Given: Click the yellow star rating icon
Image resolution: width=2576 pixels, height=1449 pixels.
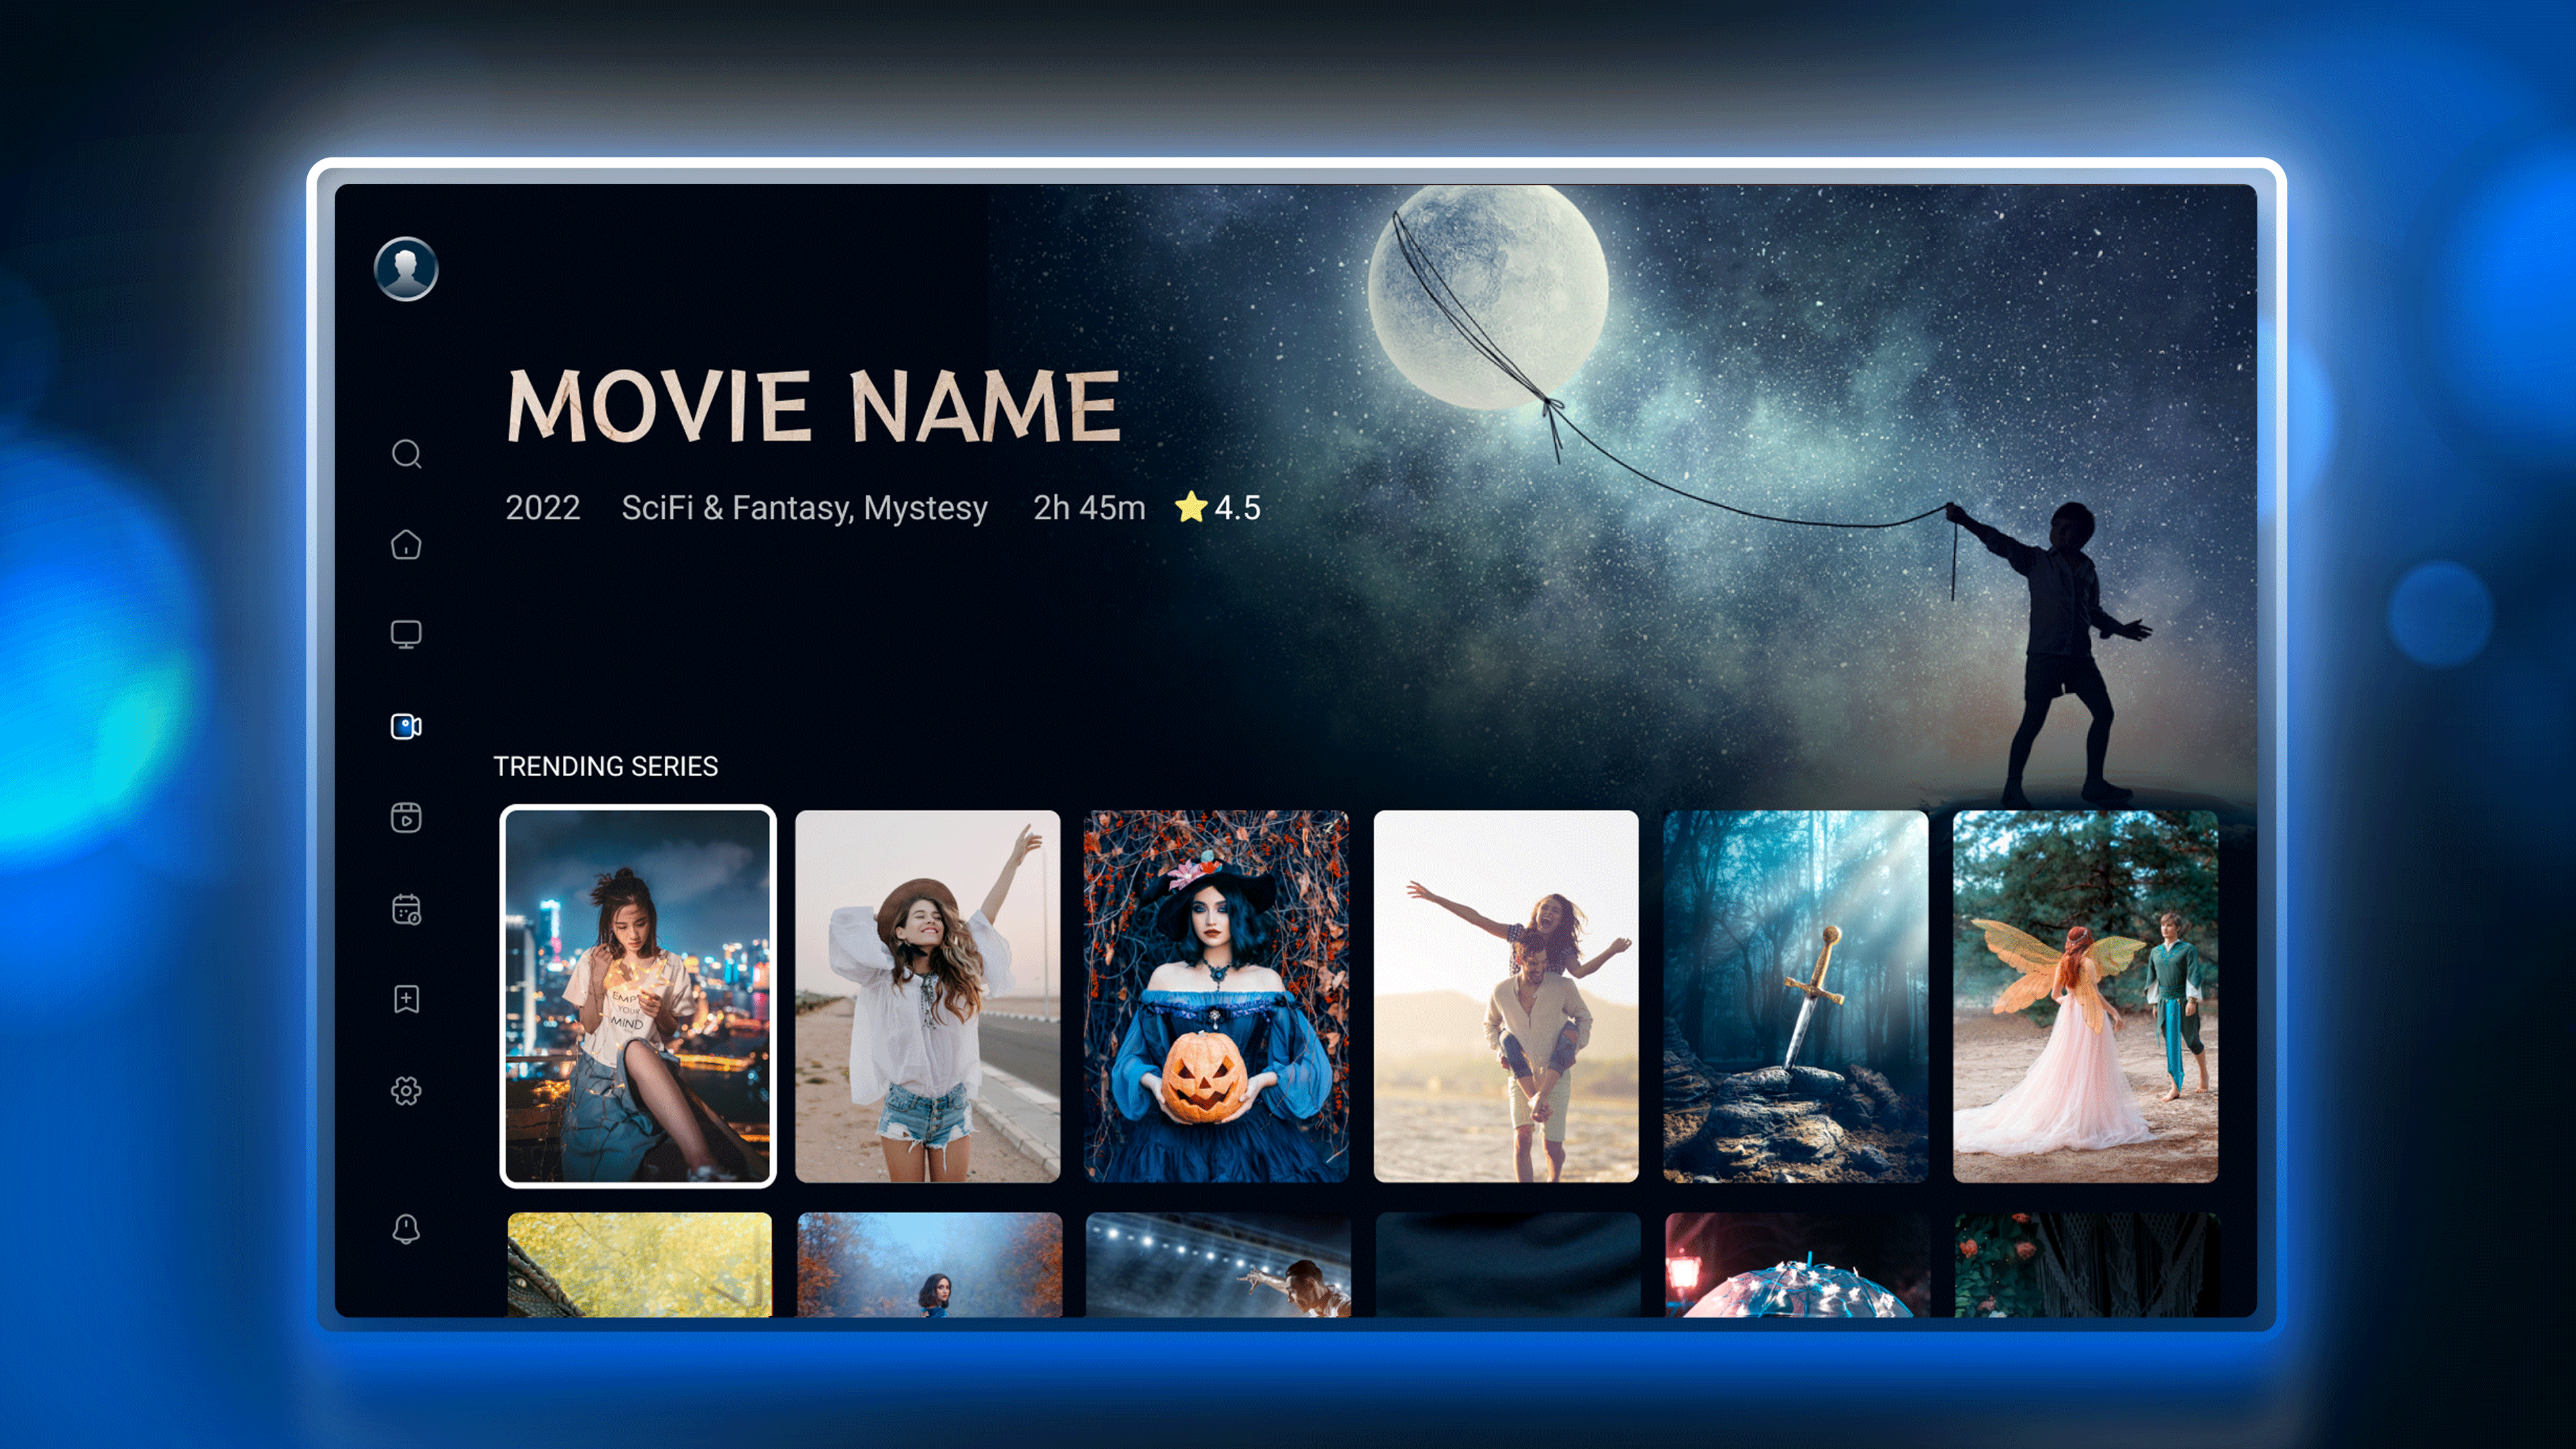Looking at the screenshot, I should pos(1191,507).
